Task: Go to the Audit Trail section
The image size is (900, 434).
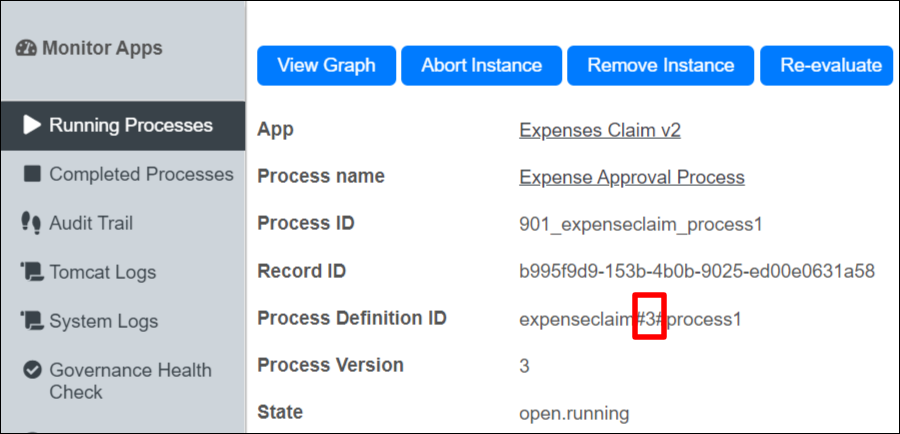Action: coord(123,223)
